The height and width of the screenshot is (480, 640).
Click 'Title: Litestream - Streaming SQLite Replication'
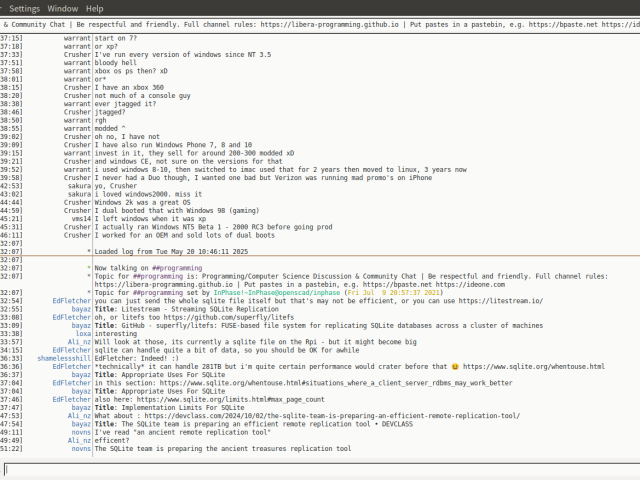click(x=187, y=309)
